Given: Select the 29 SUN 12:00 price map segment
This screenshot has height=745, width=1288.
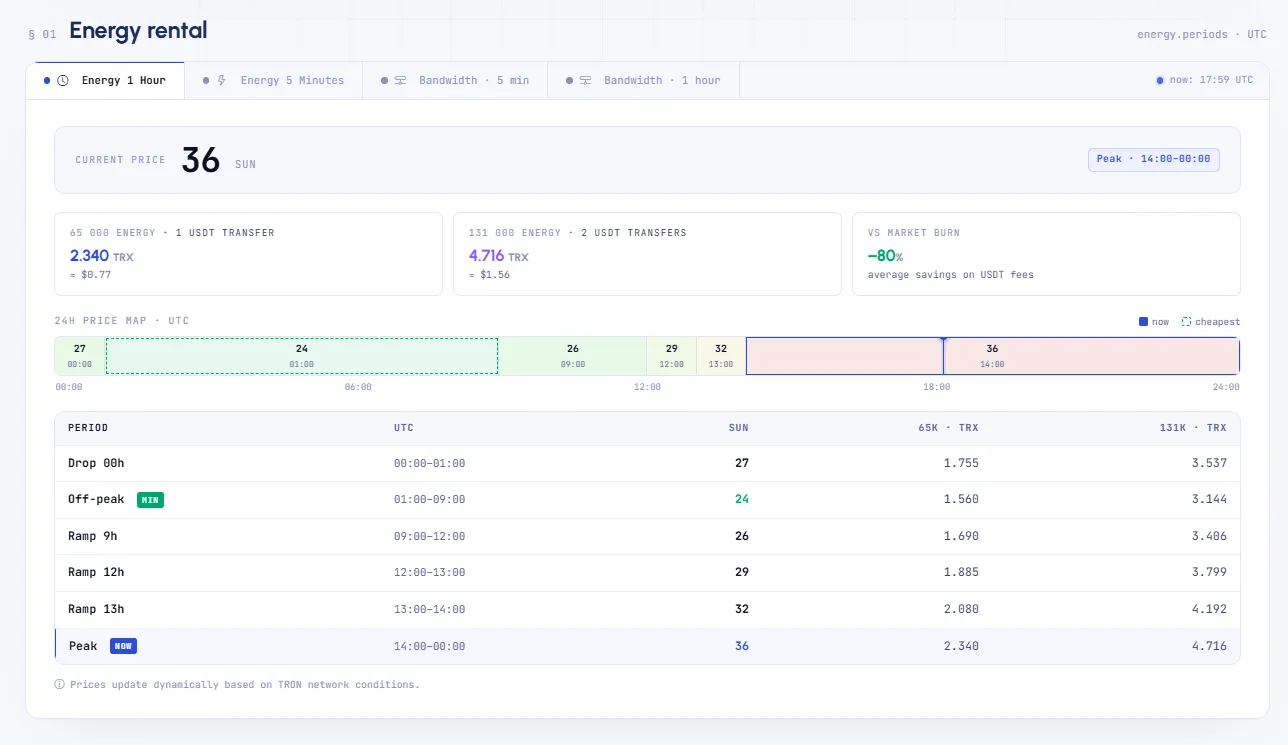Looking at the screenshot, I should pyautogui.click(x=671, y=356).
